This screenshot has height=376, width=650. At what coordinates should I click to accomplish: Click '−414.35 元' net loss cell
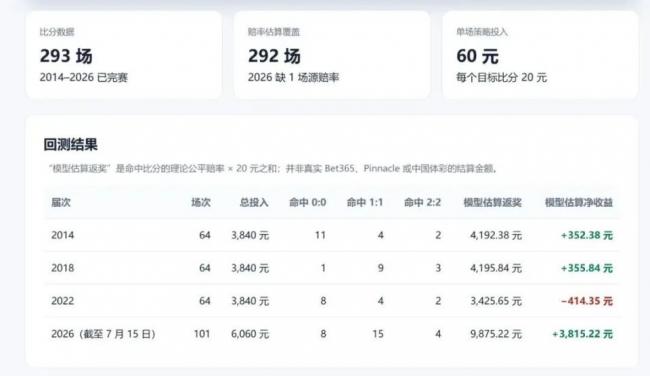pyautogui.click(x=587, y=301)
